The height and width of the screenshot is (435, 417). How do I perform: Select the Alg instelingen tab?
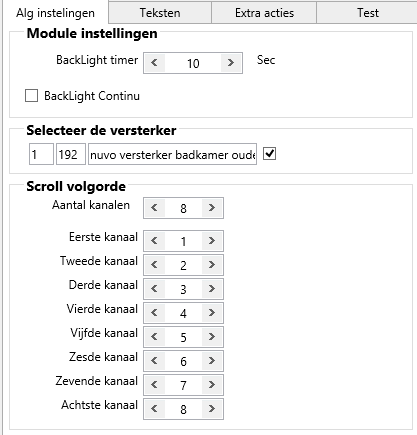coord(55,13)
